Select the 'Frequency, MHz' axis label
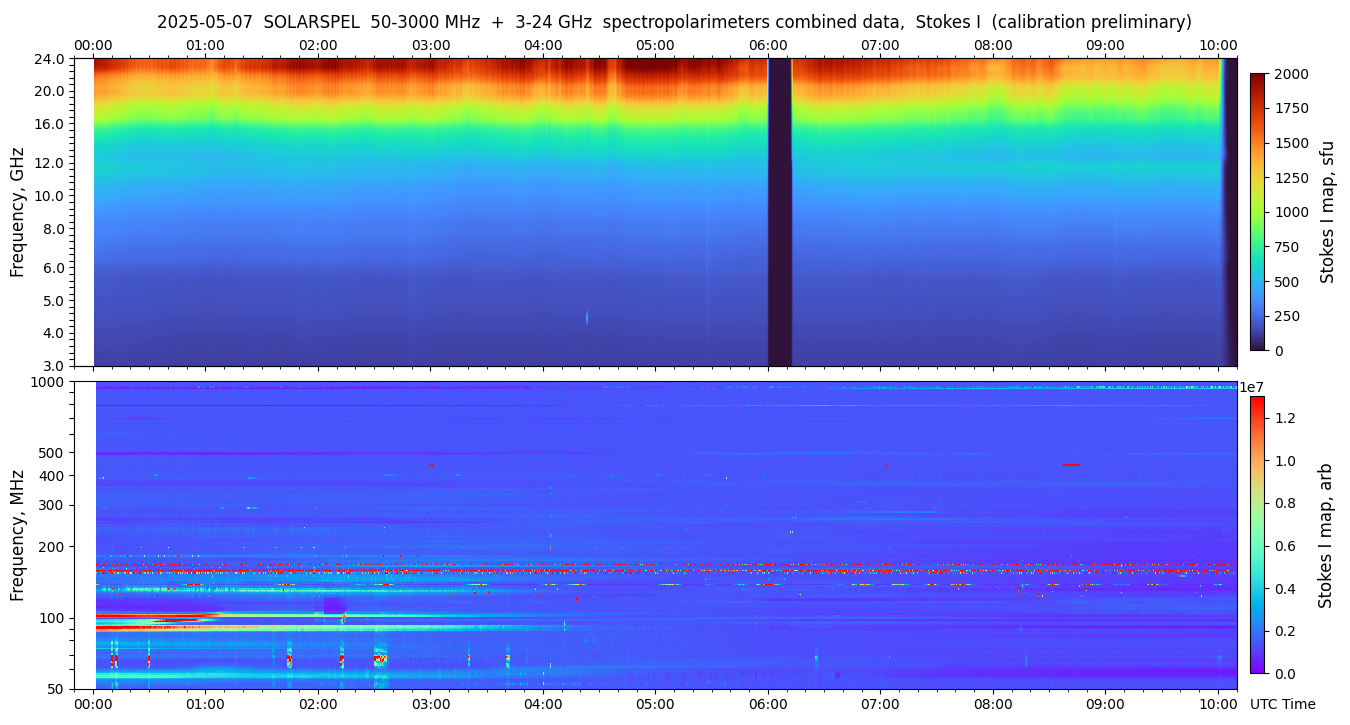Viewport: 1350px width, 725px height. click(17, 535)
